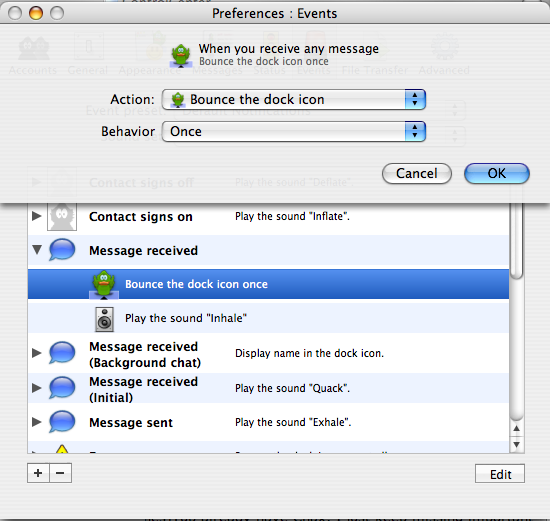Click the duck icon in sheet header
Viewport: 550px width, 521px height.
[181, 56]
